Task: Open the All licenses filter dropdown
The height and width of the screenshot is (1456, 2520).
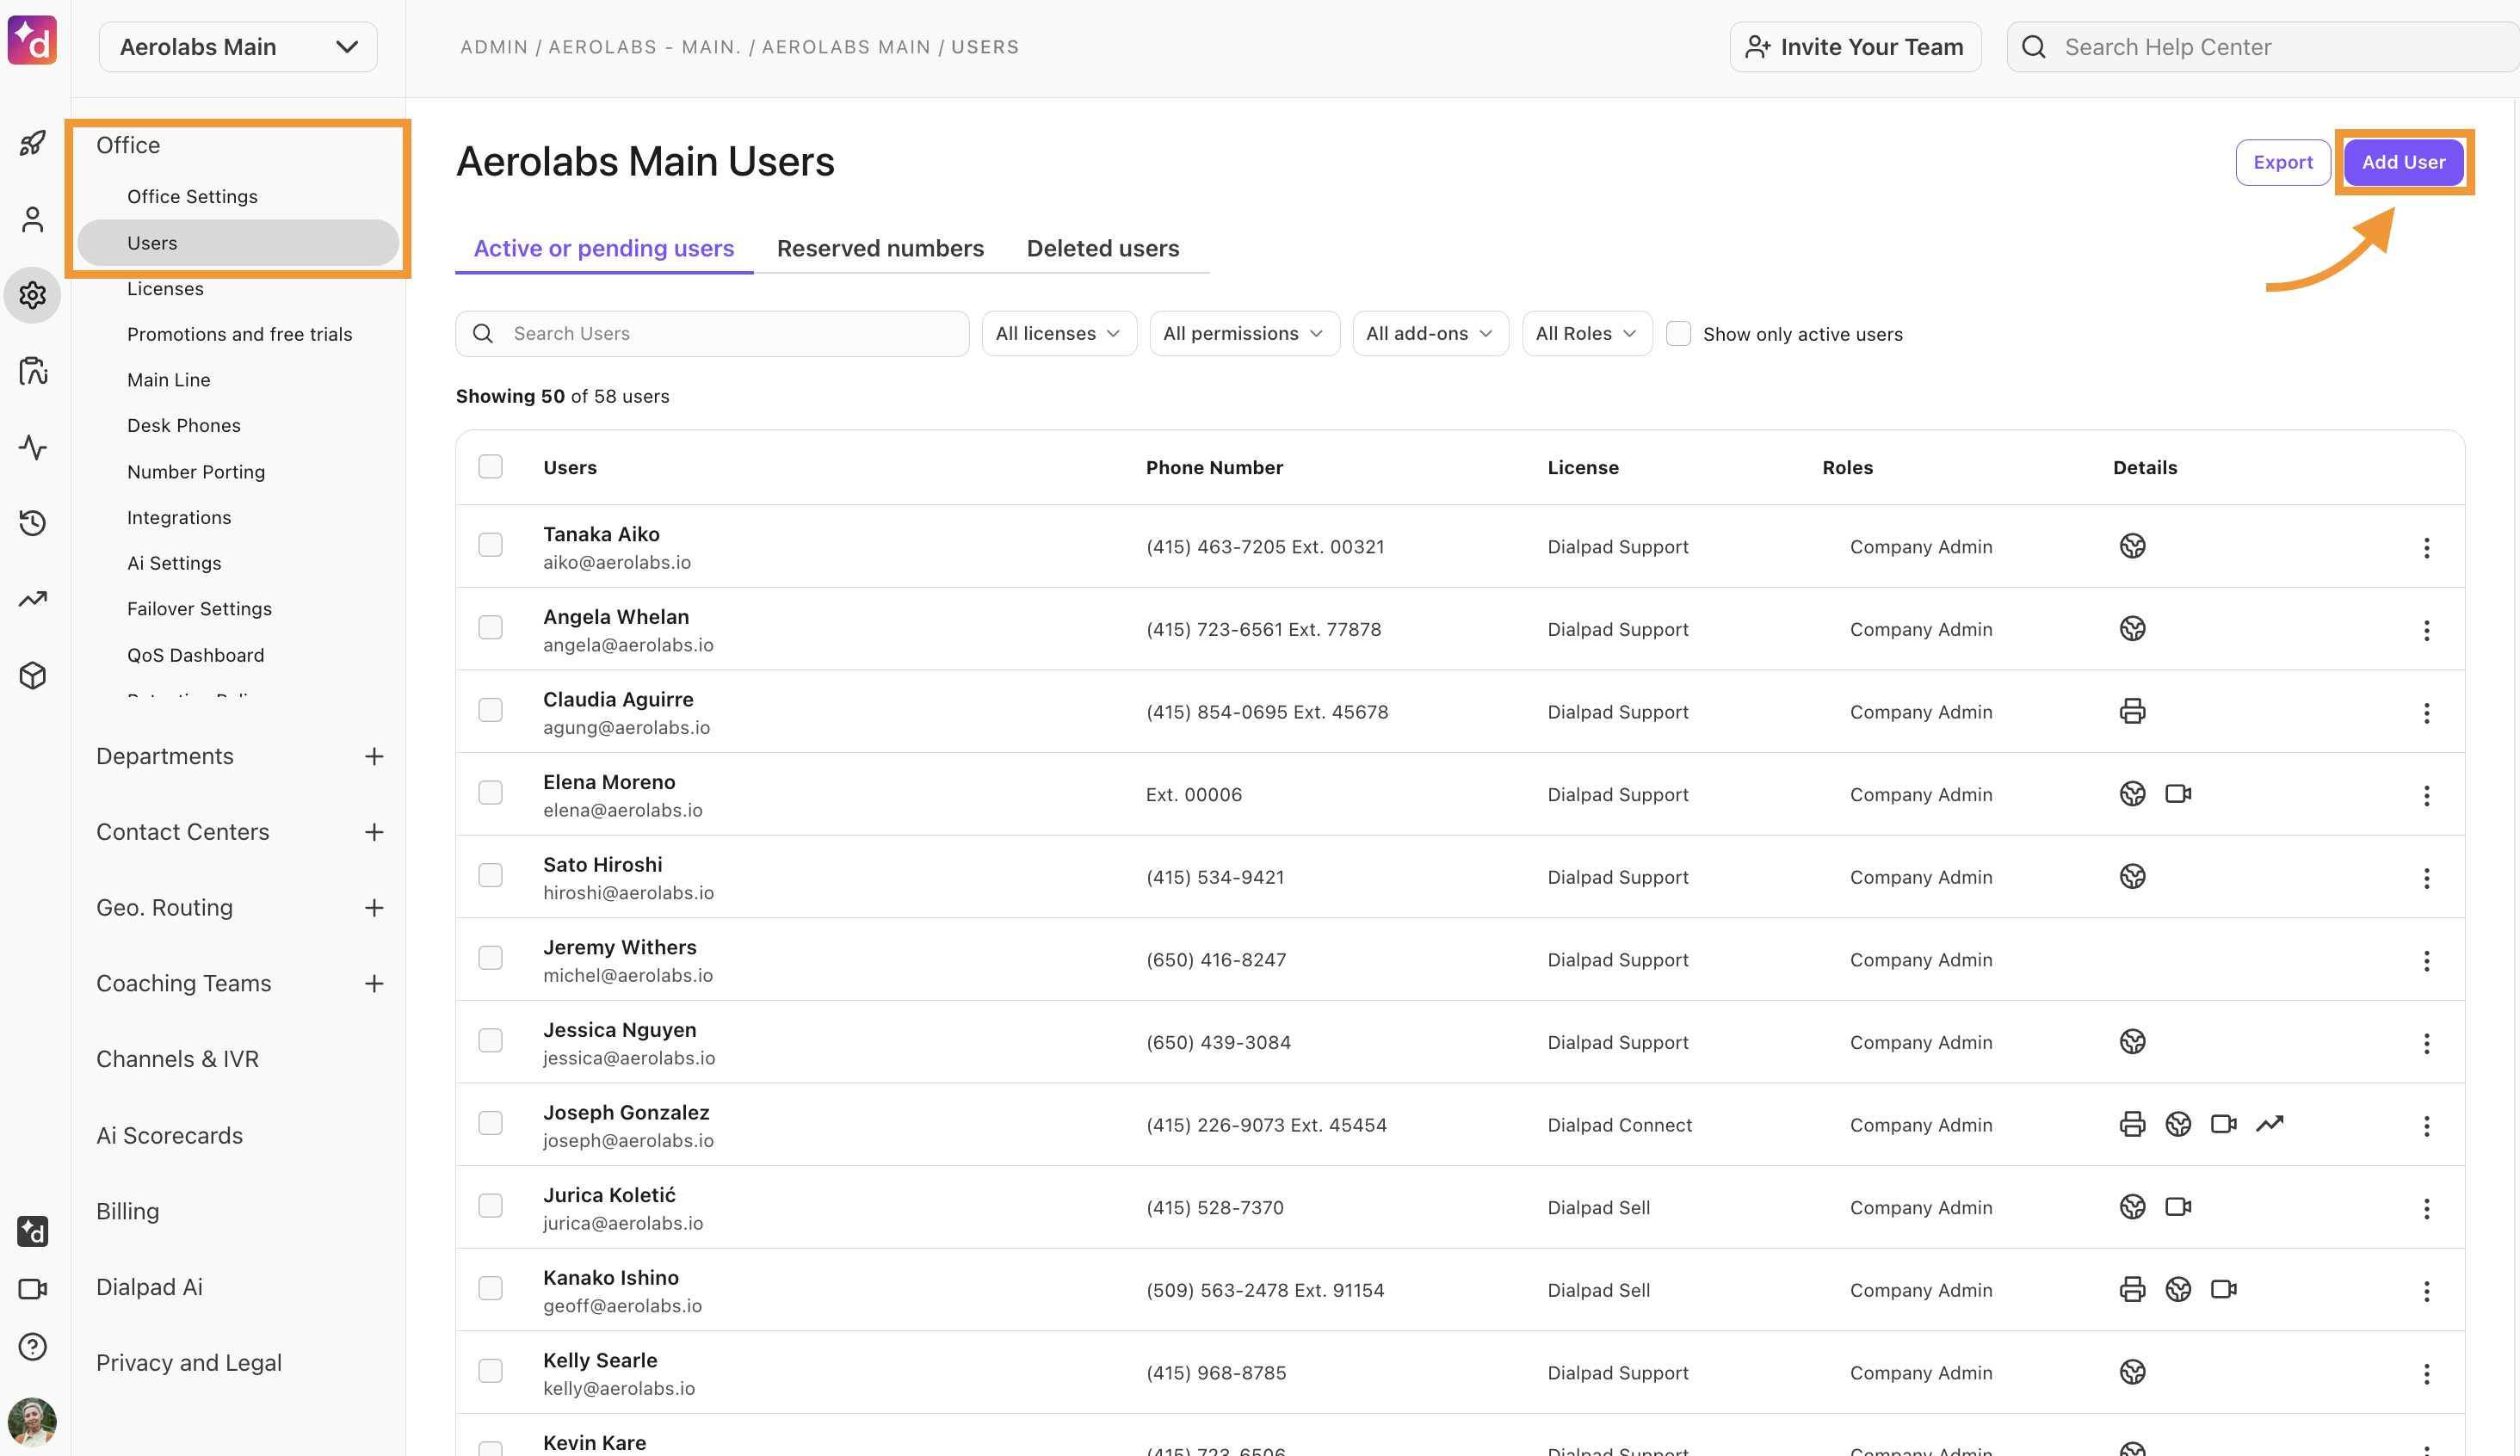Action: pyautogui.click(x=1059, y=334)
